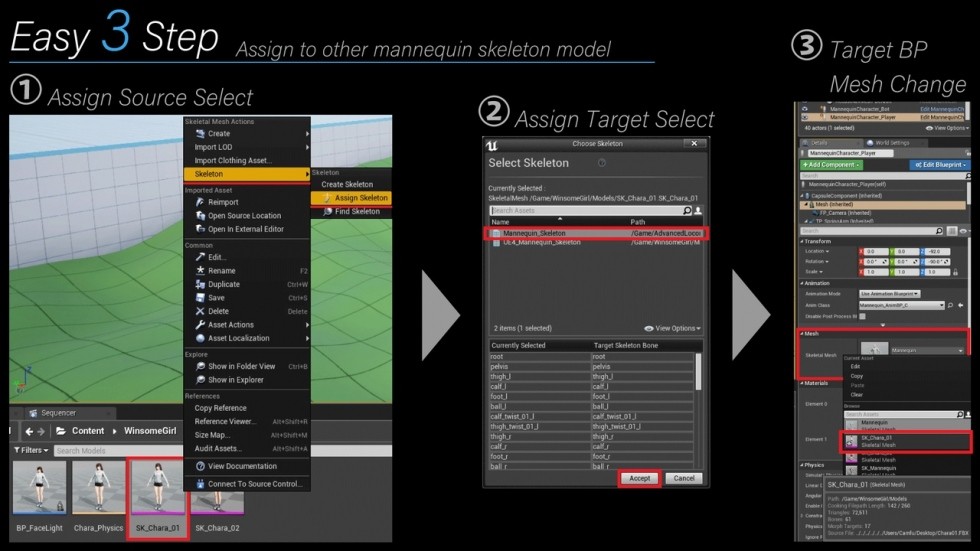Toggle visibility eye for MannequinCharacter_Bot
980x551 pixels.
[804, 109]
